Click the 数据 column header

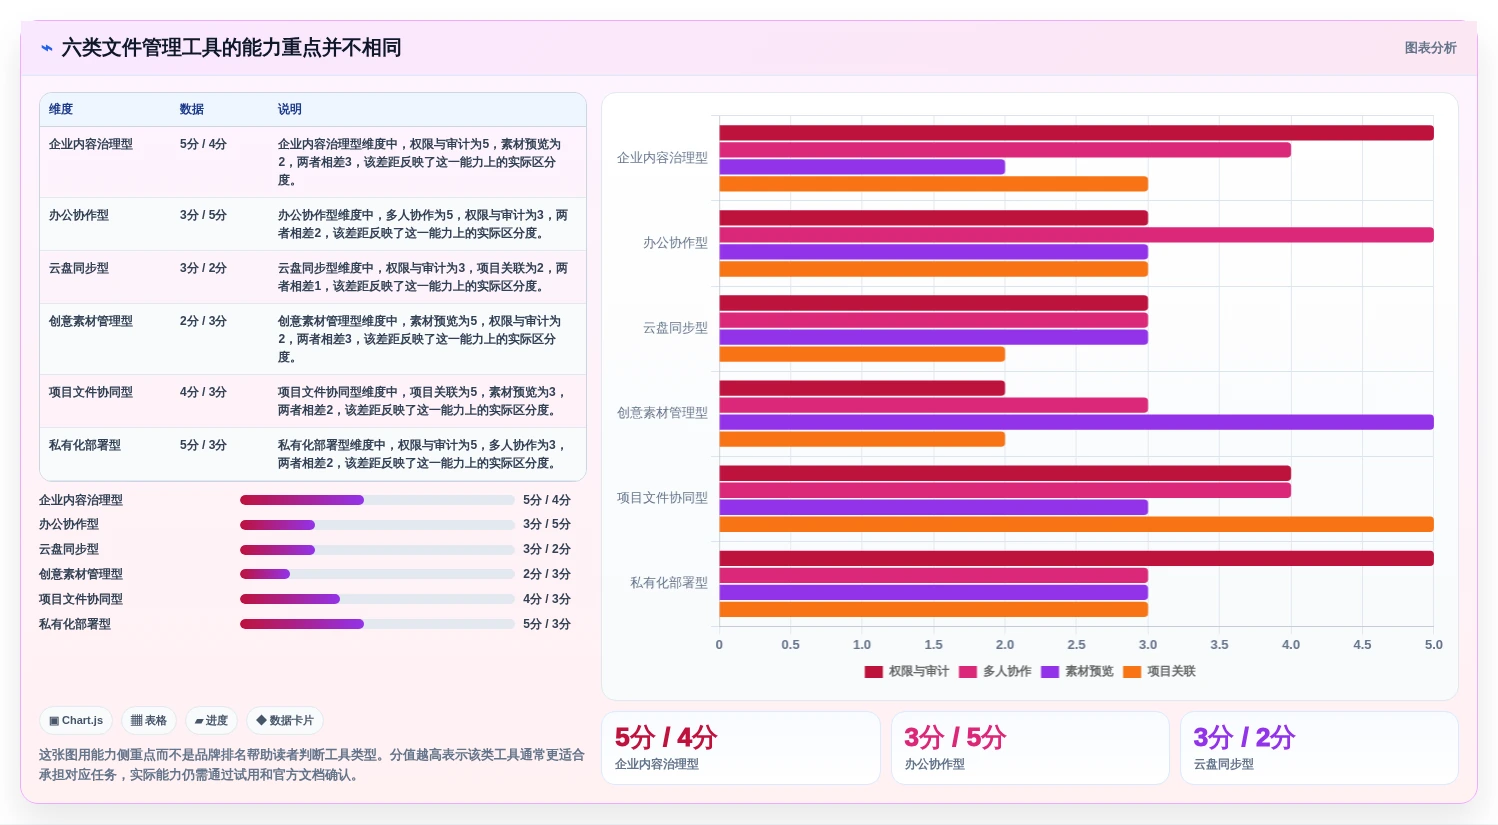pos(192,109)
